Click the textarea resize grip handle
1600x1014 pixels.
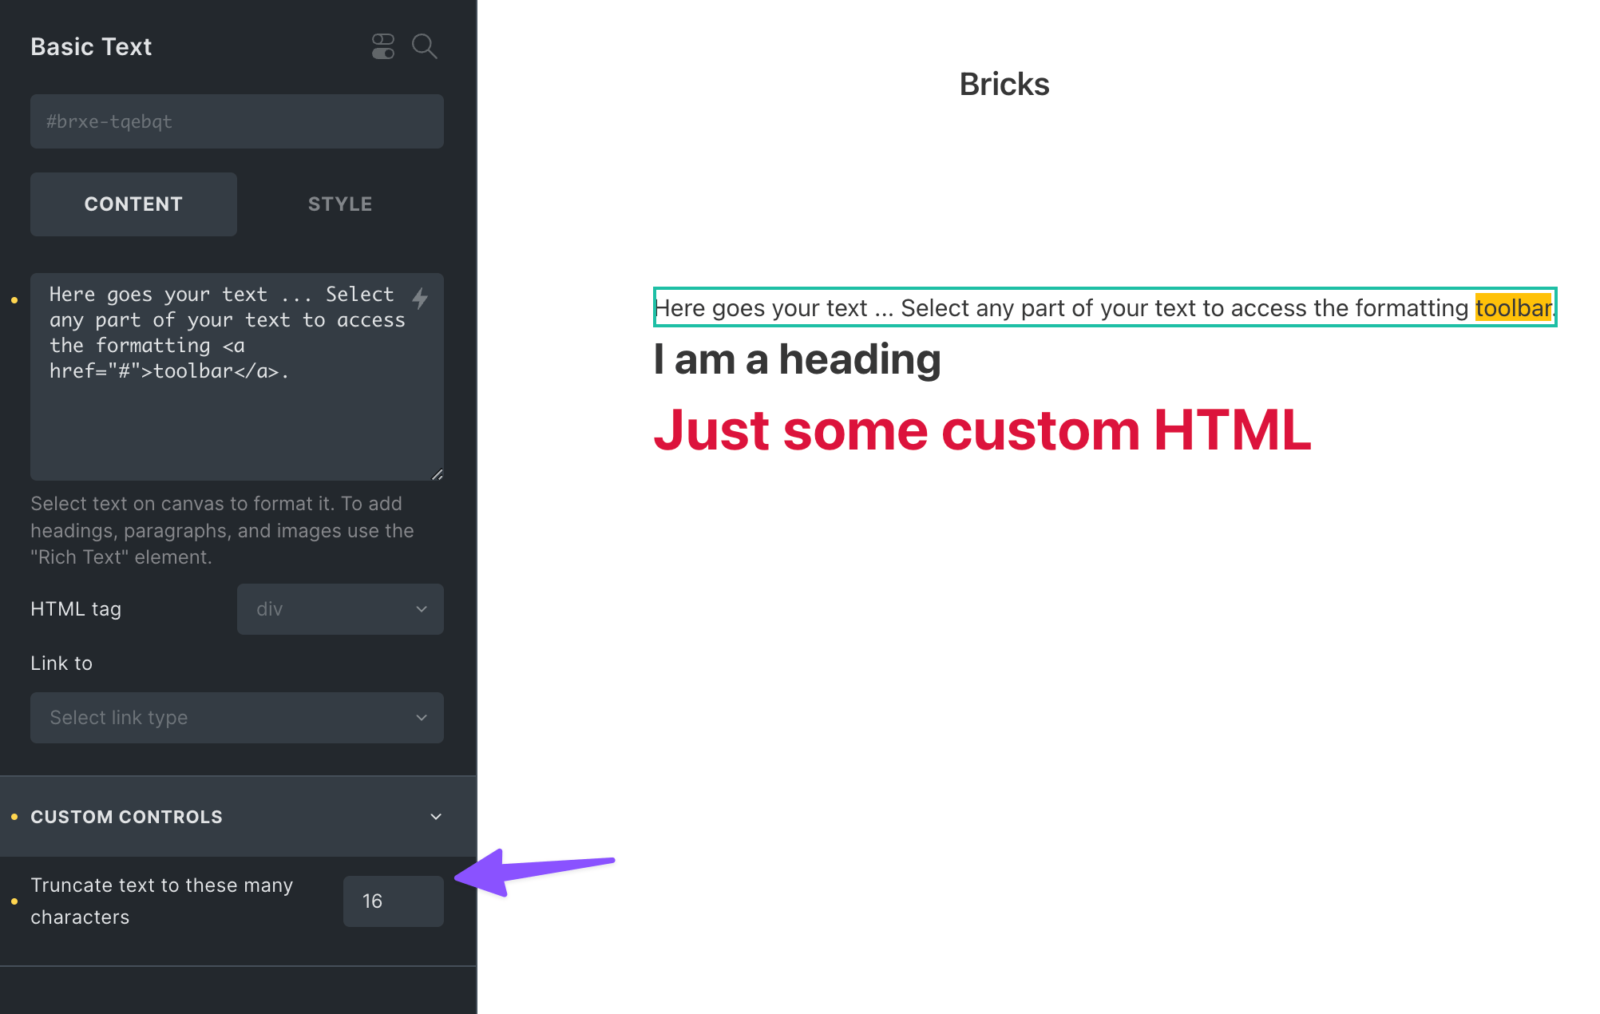click(437, 474)
